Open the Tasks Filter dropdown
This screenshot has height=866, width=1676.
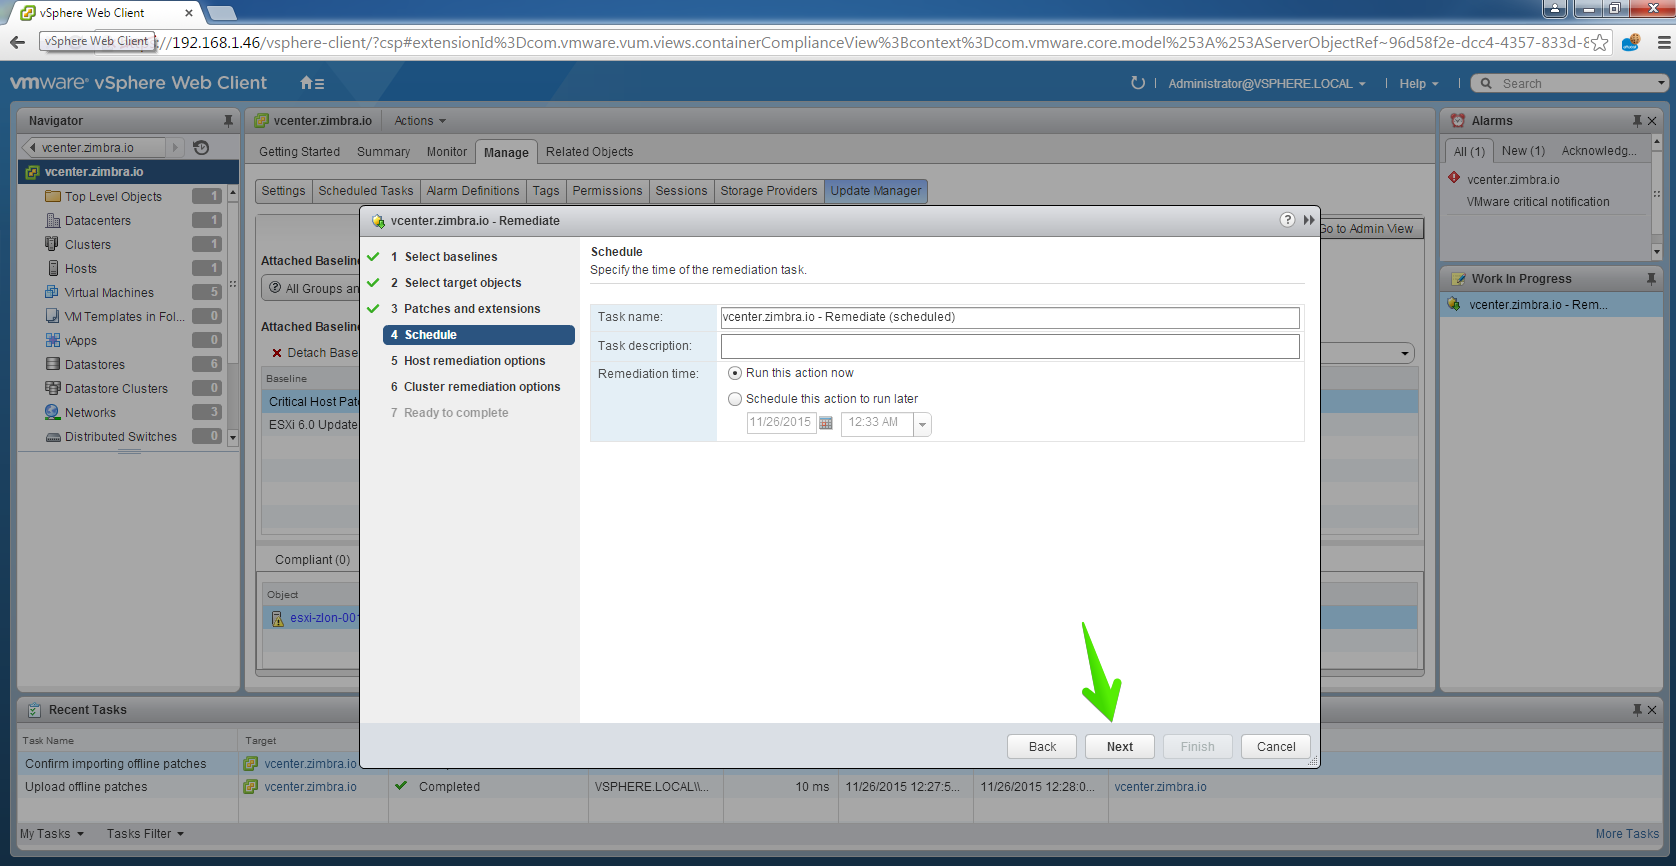click(146, 834)
